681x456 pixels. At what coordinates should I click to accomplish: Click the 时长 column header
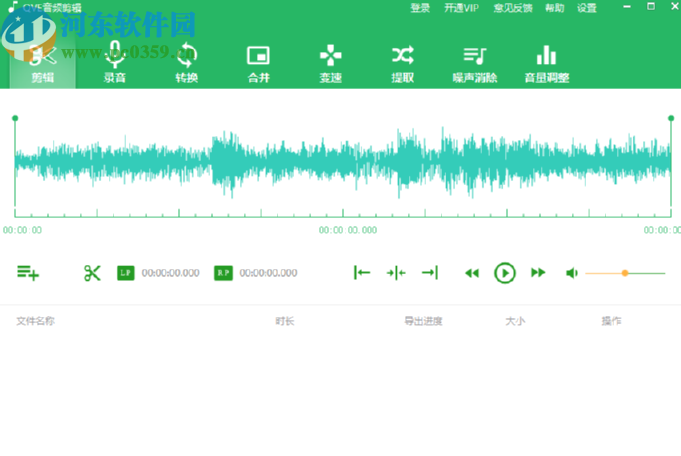click(x=285, y=321)
